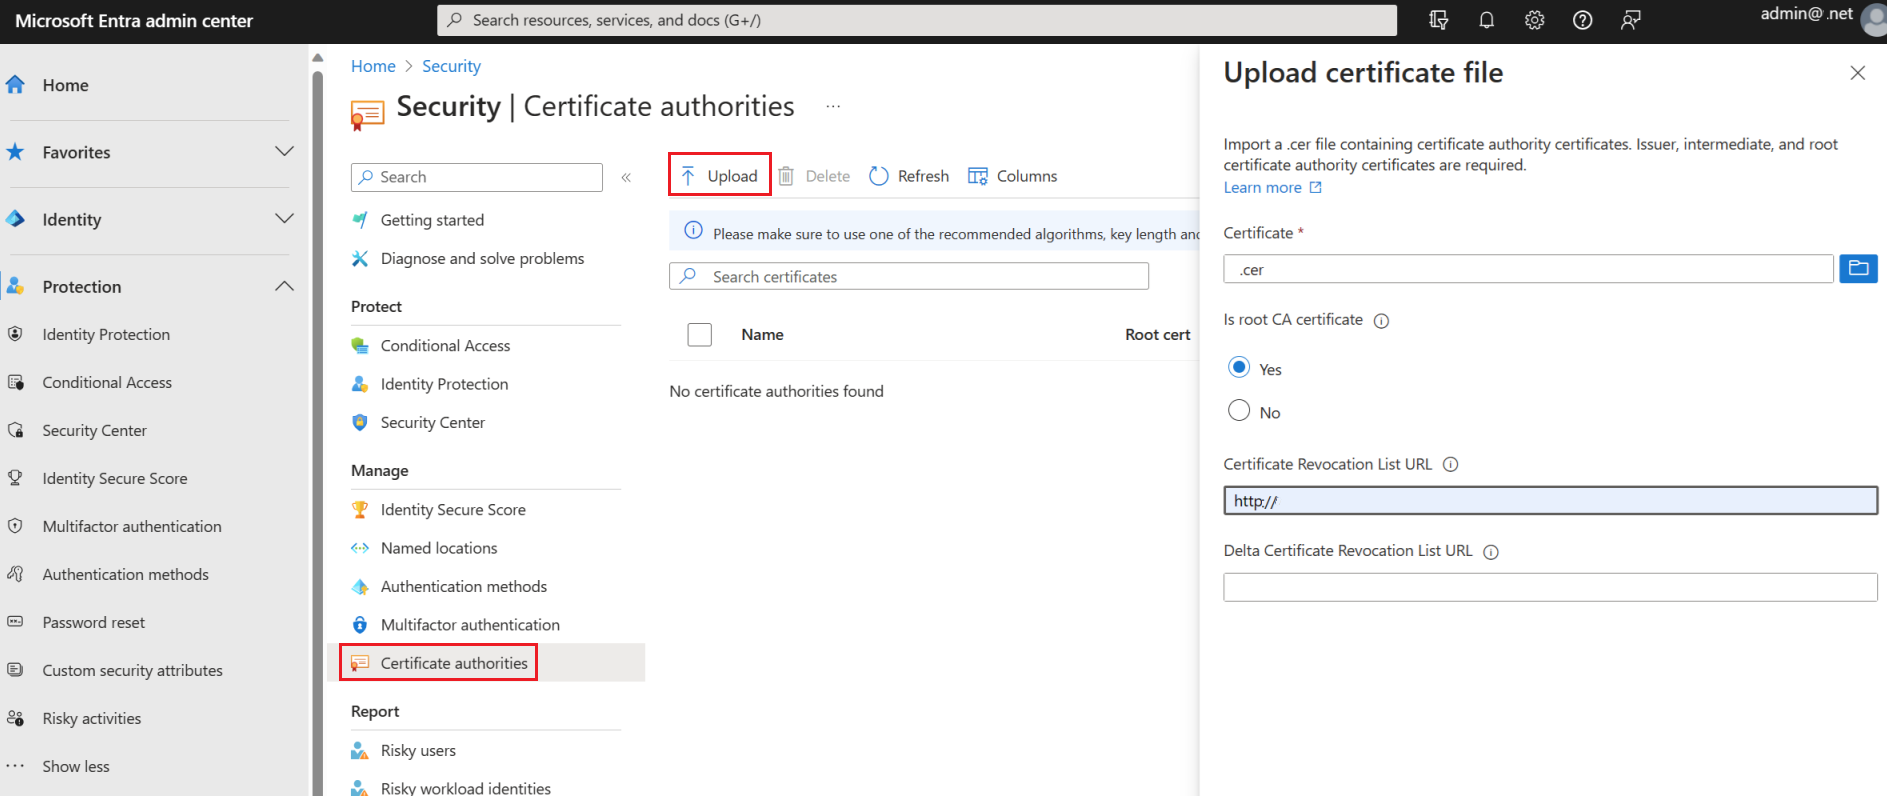Open Security Center in left navigation

tap(94, 430)
